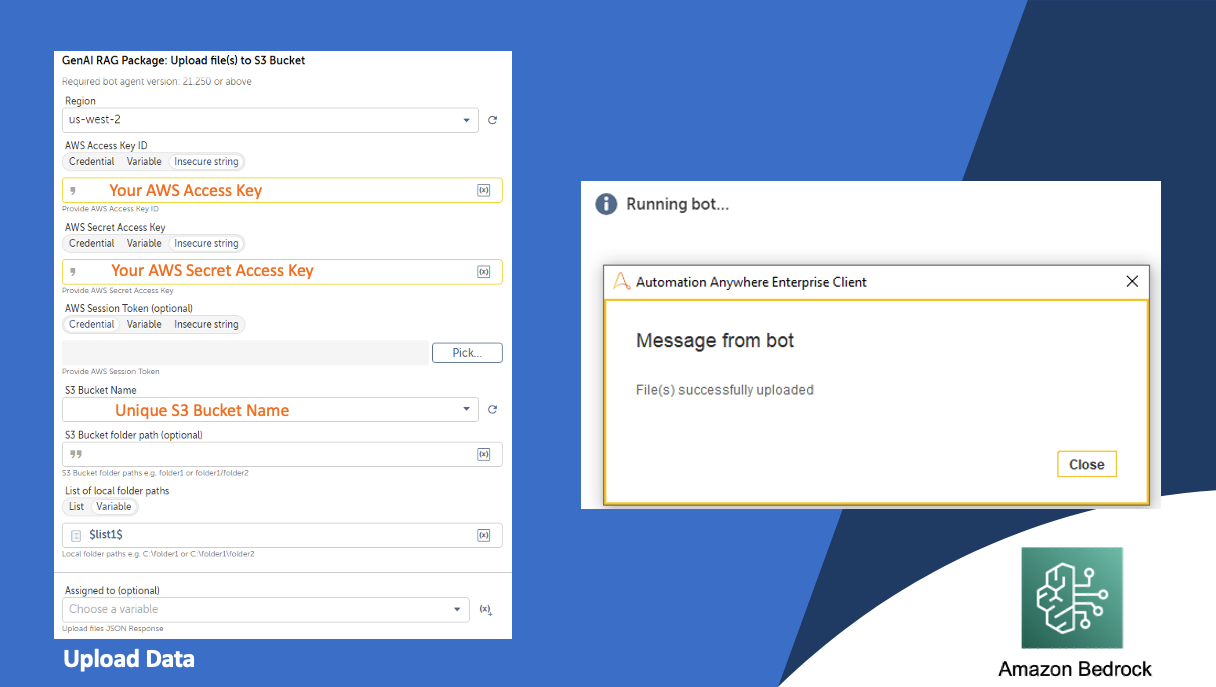The image size is (1216, 687).
Task: Click the info icon beside Running bot...
Action: [606, 204]
